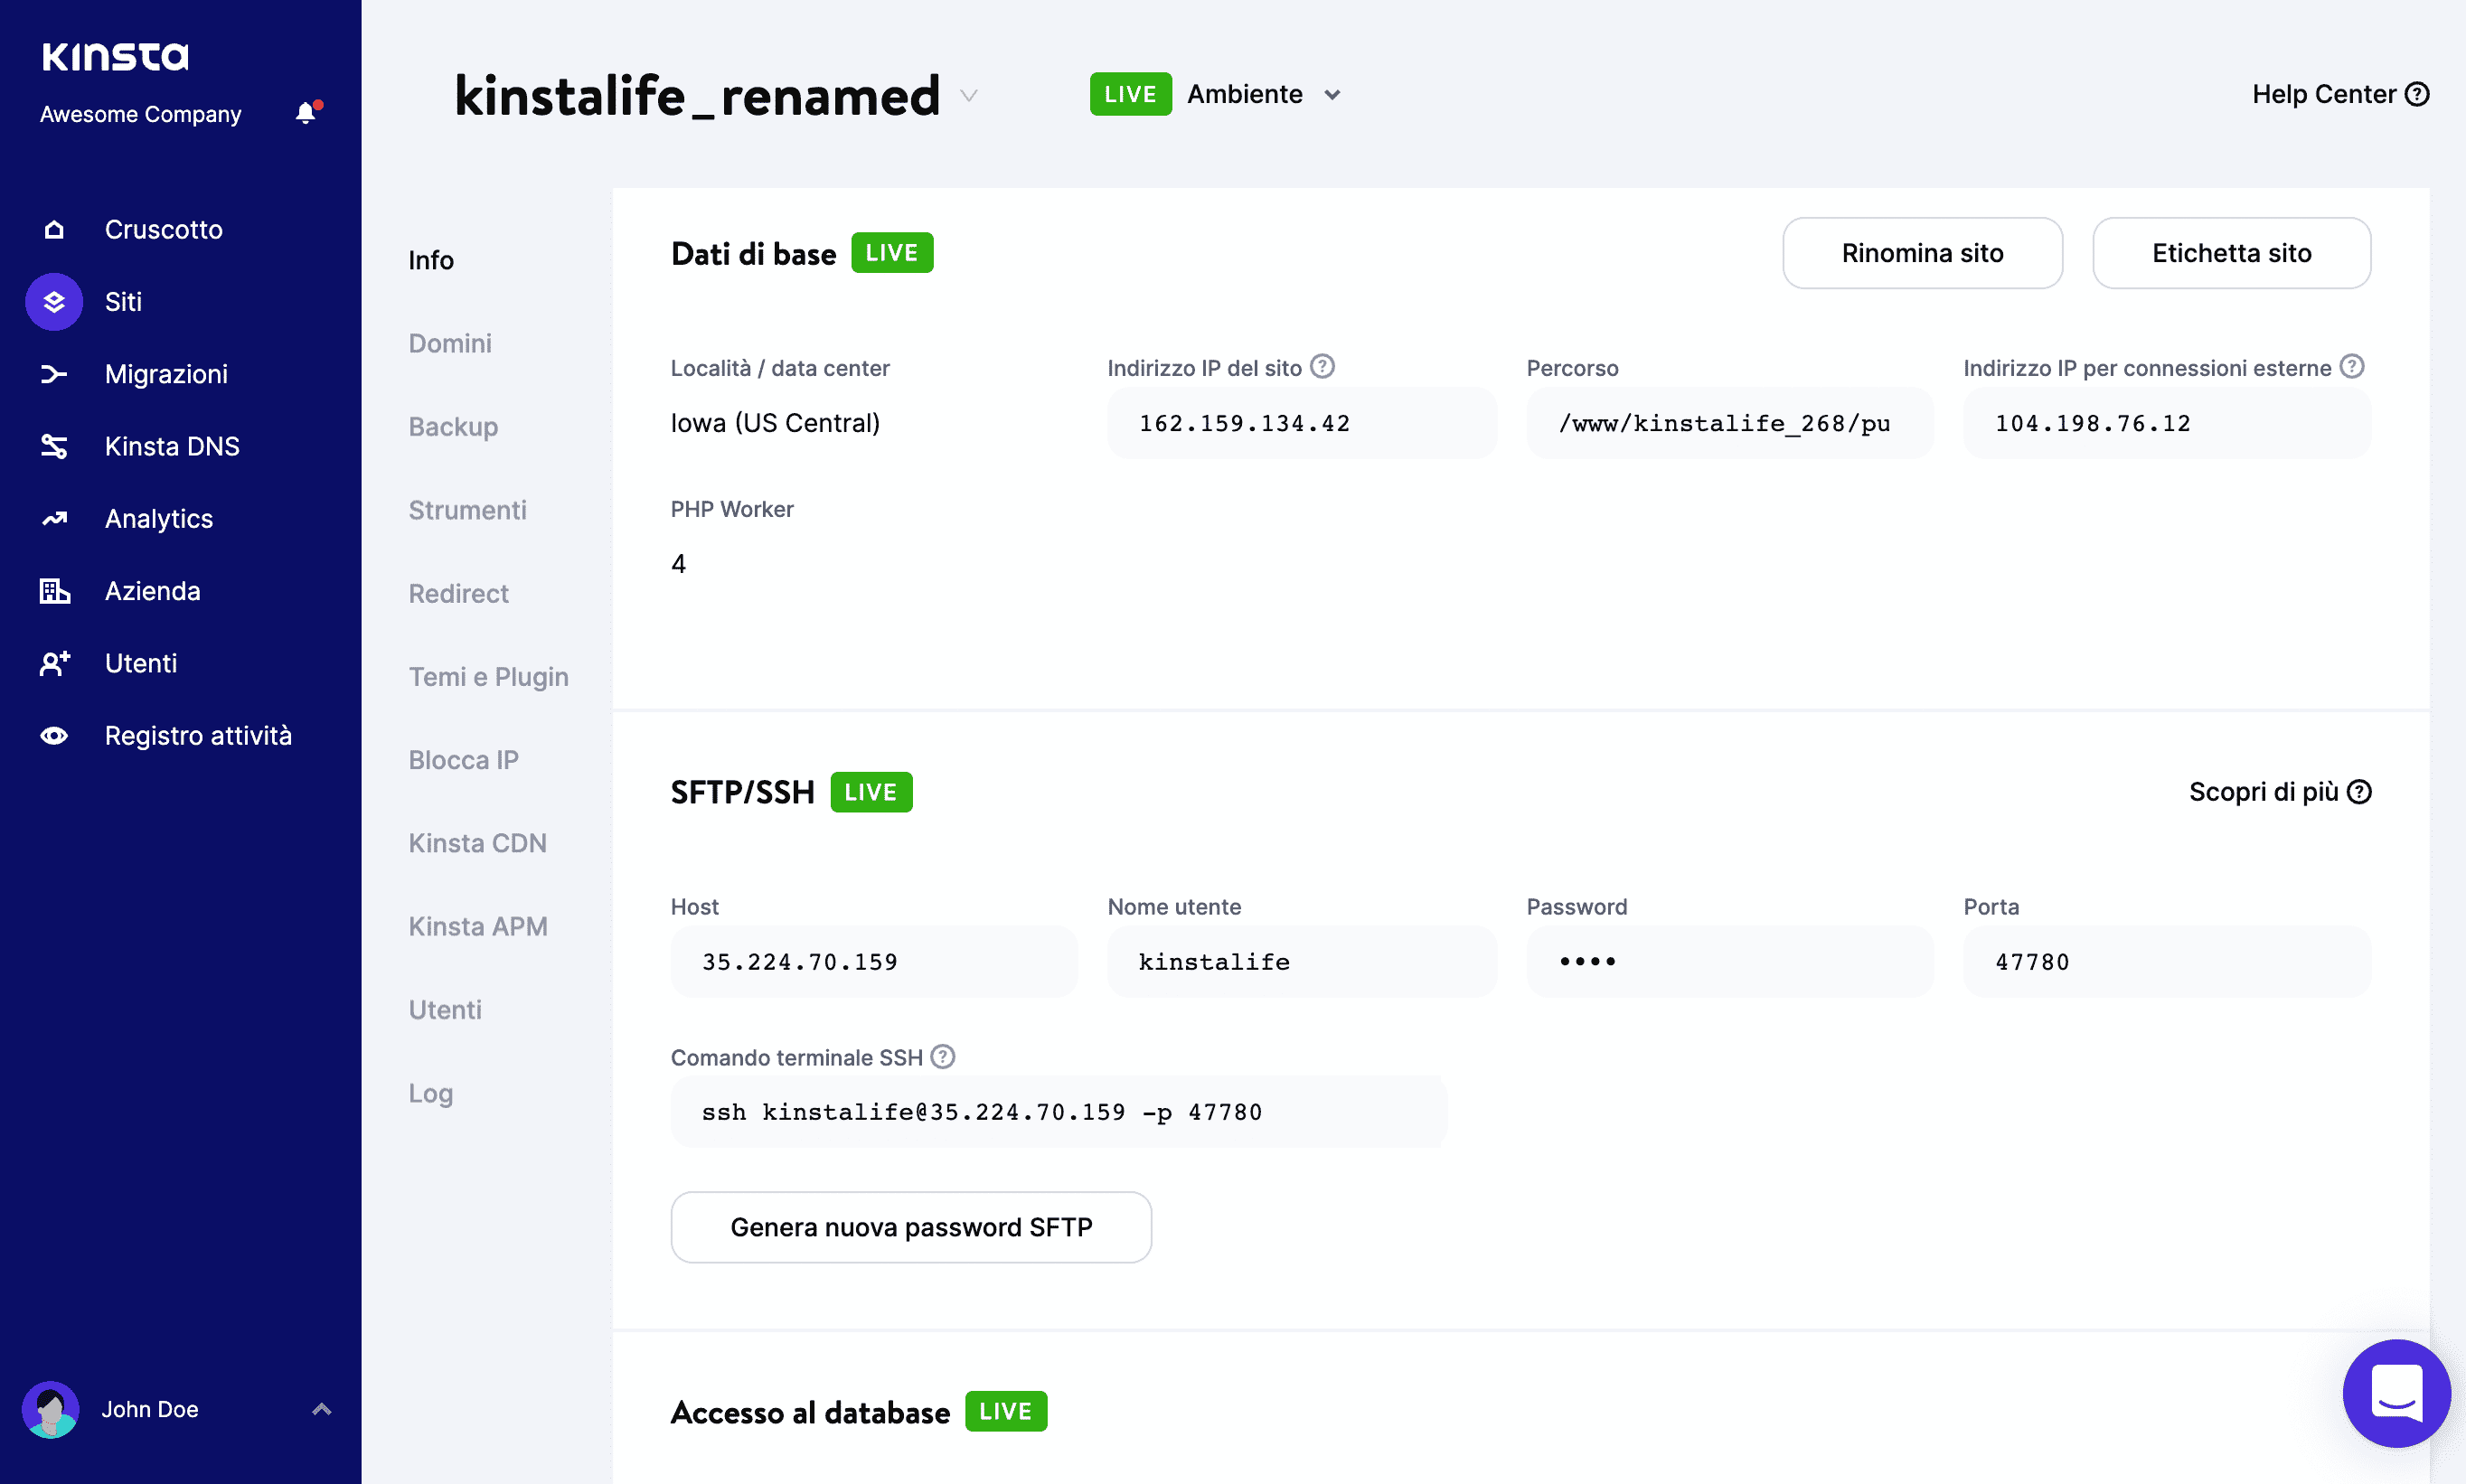Open the Help Center link
This screenshot has height=1484, width=2466.
(2340, 94)
